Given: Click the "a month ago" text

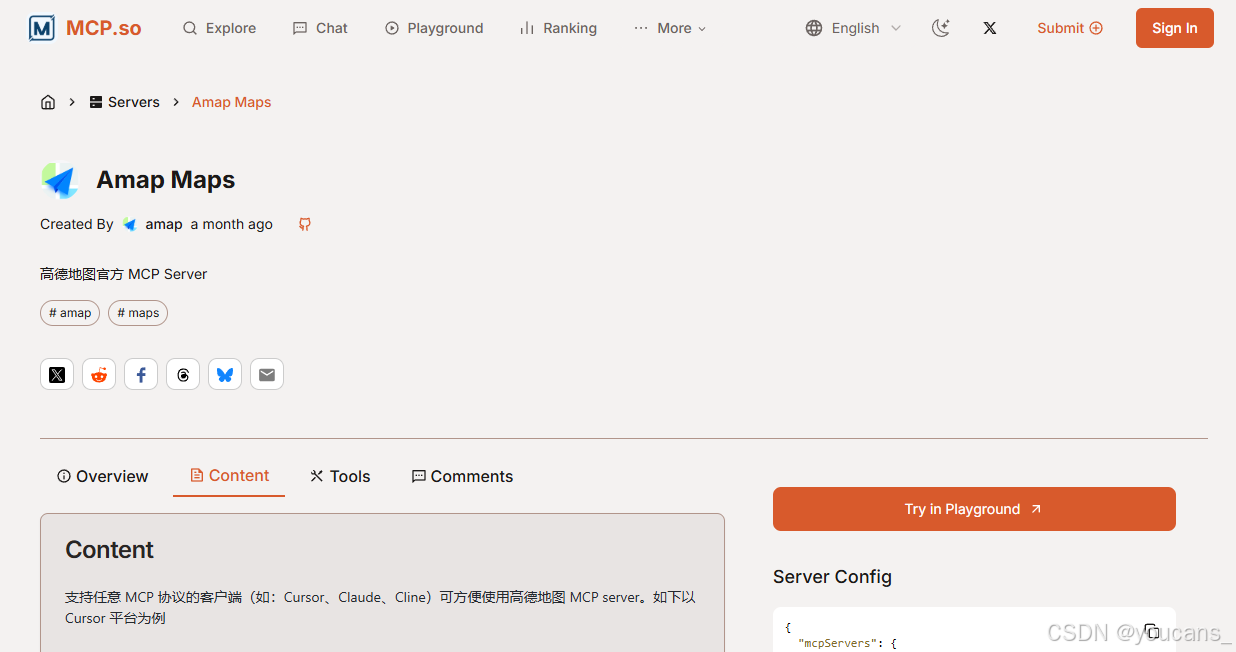Looking at the screenshot, I should (x=232, y=224).
